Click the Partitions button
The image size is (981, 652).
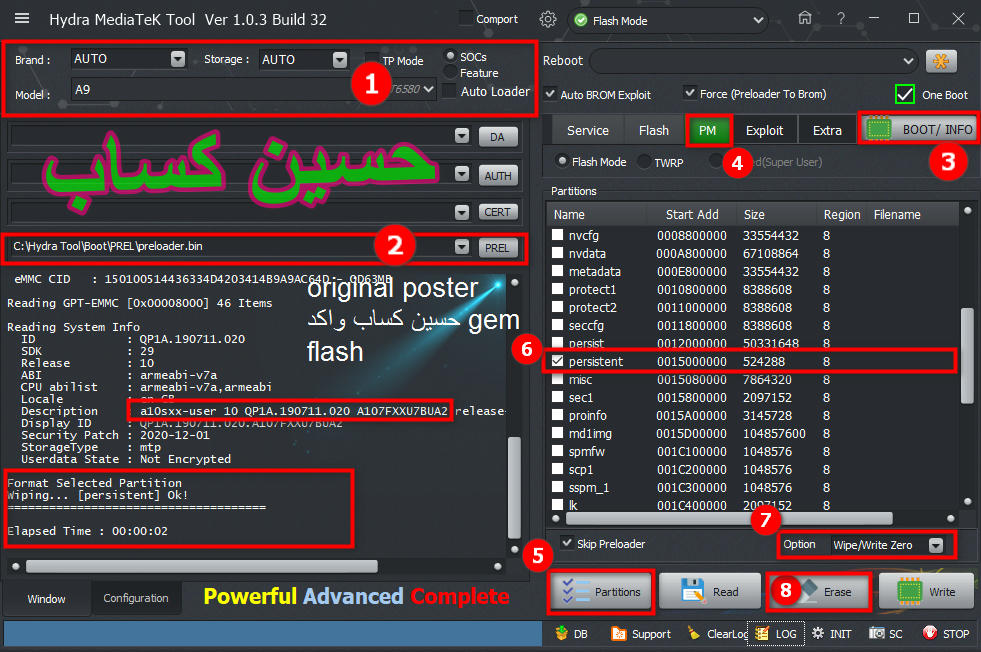pos(601,591)
